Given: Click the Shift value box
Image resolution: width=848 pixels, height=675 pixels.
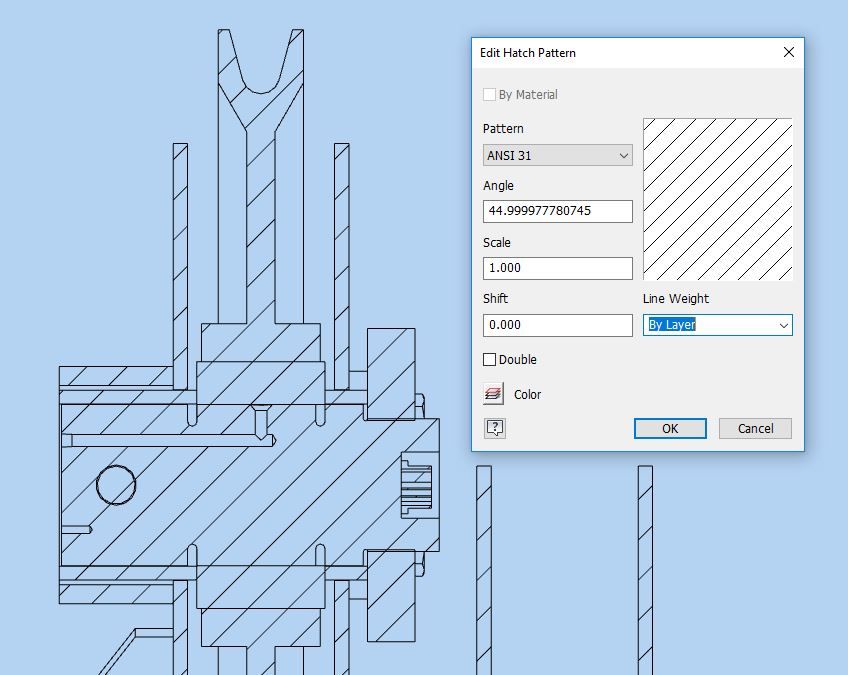Looking at the screenshot, I should click(557, 325).
